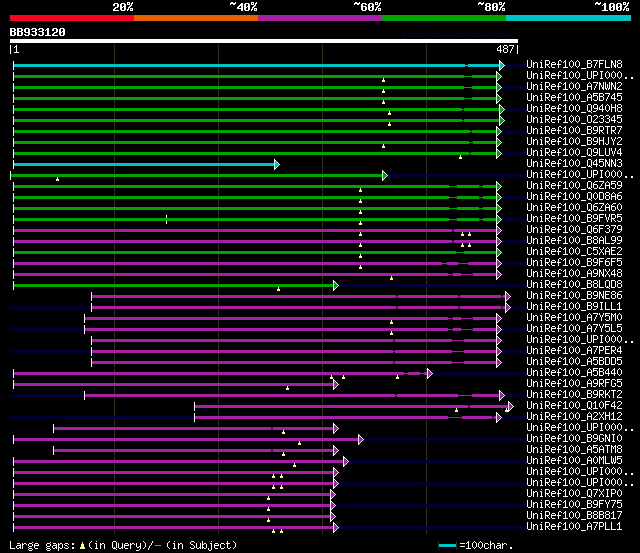The width and height of the screenshot is (640, 553).
Task: Click the purple arrowhead ending the A5ATM8 alignment
Action: coord(336,451)
